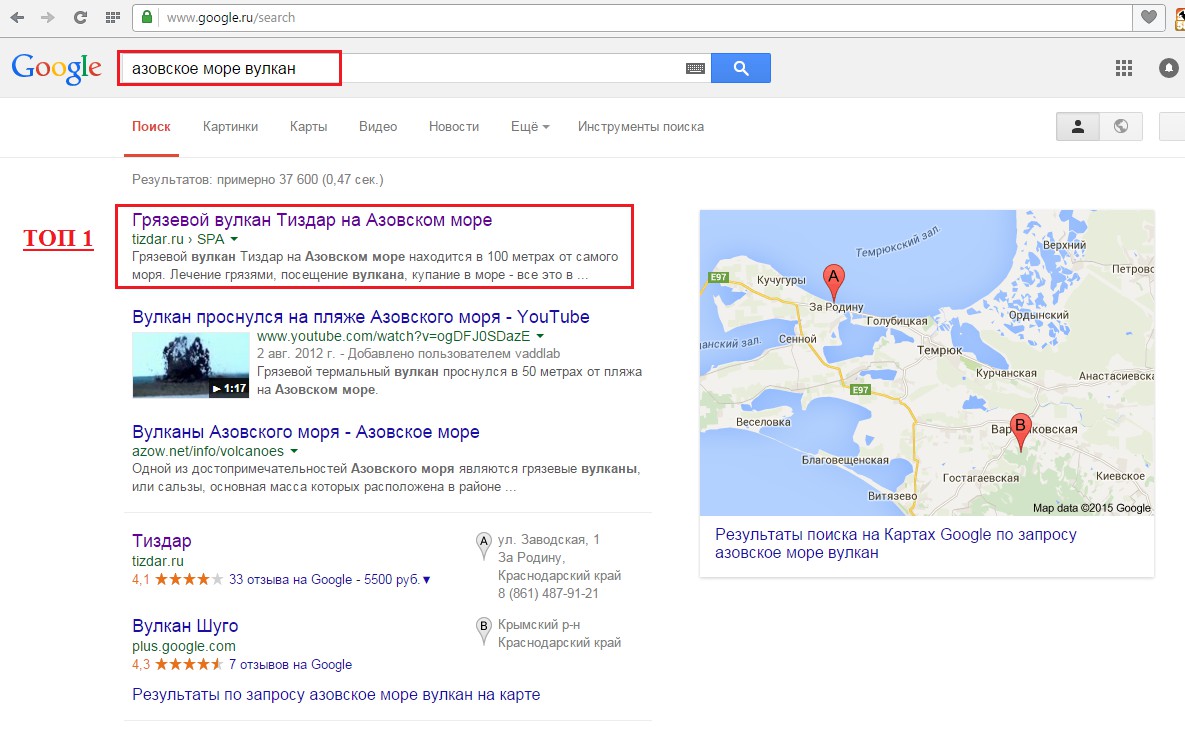Viewport: 1185px width, 734px height.
Task: Click the heart bookmark icon in address bar
Action: click(x=1149, y=17)
